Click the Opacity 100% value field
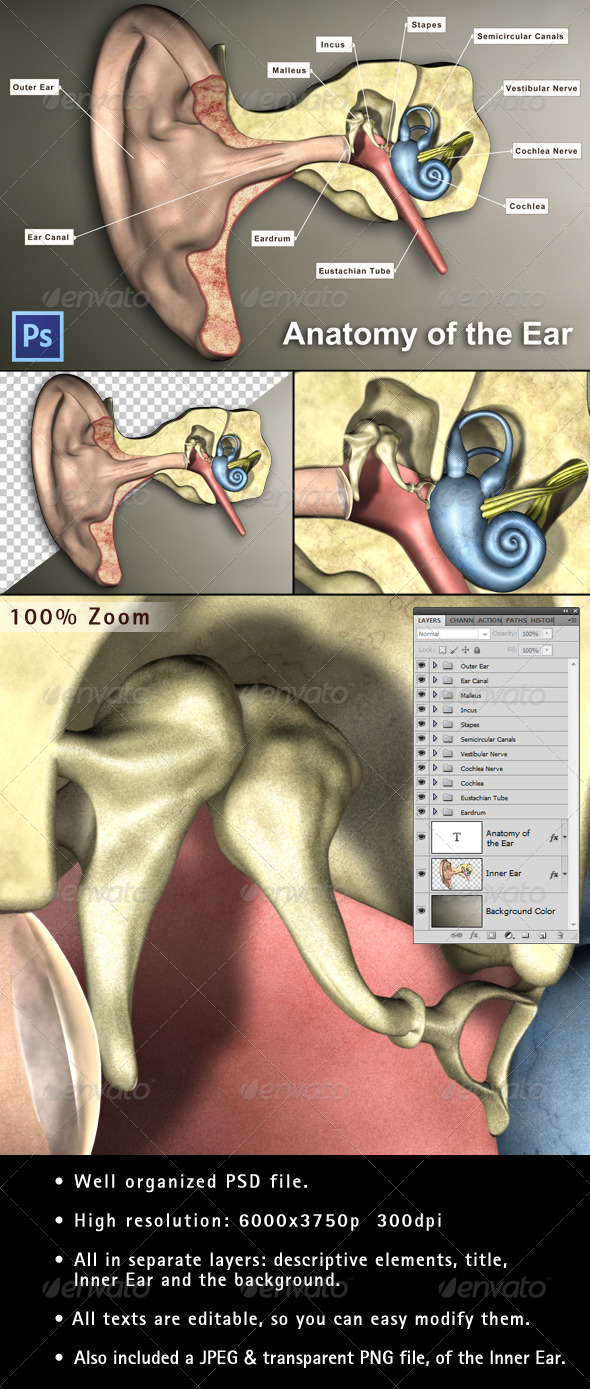Image resolution: width=590 pixels, height=1389 pixels. coord(529,634)
